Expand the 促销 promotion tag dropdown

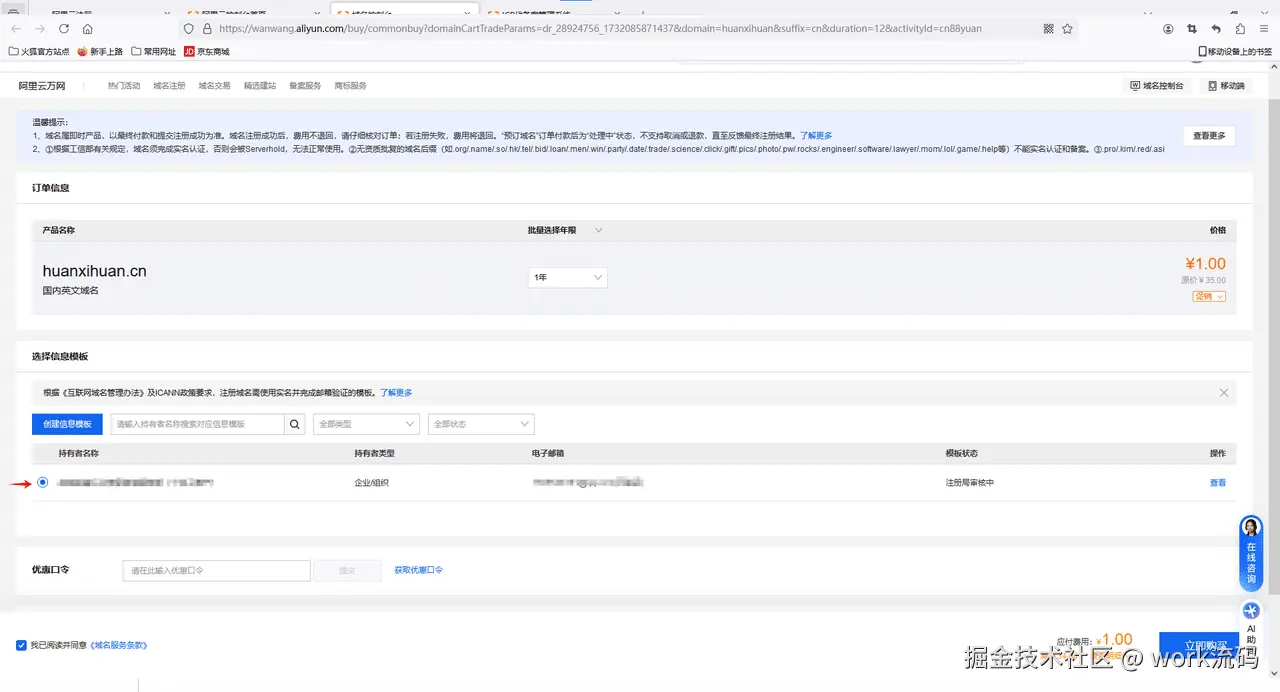[1209, 296]
